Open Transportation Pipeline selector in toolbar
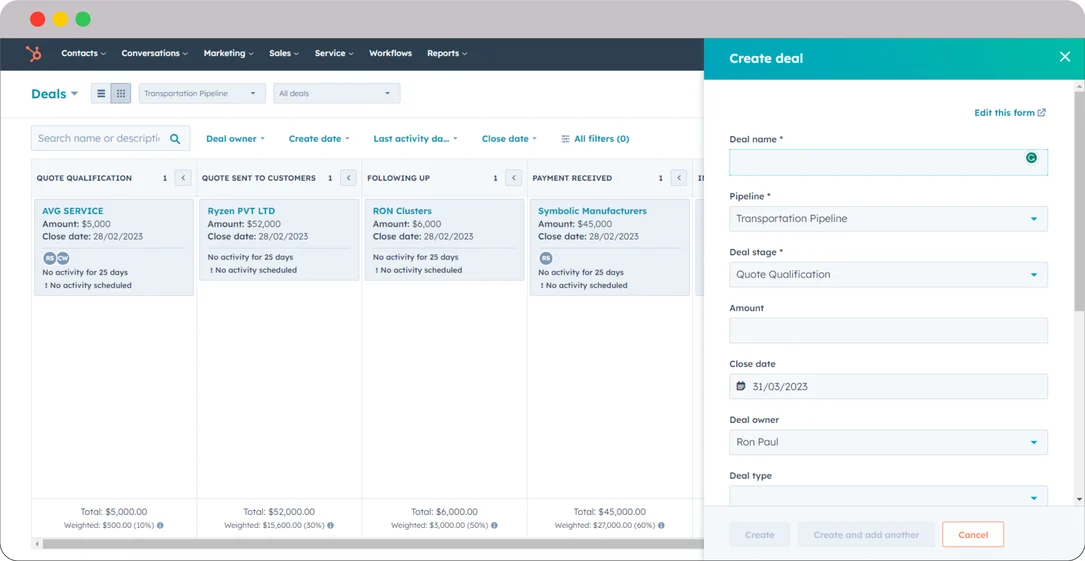 pos(202,93)
